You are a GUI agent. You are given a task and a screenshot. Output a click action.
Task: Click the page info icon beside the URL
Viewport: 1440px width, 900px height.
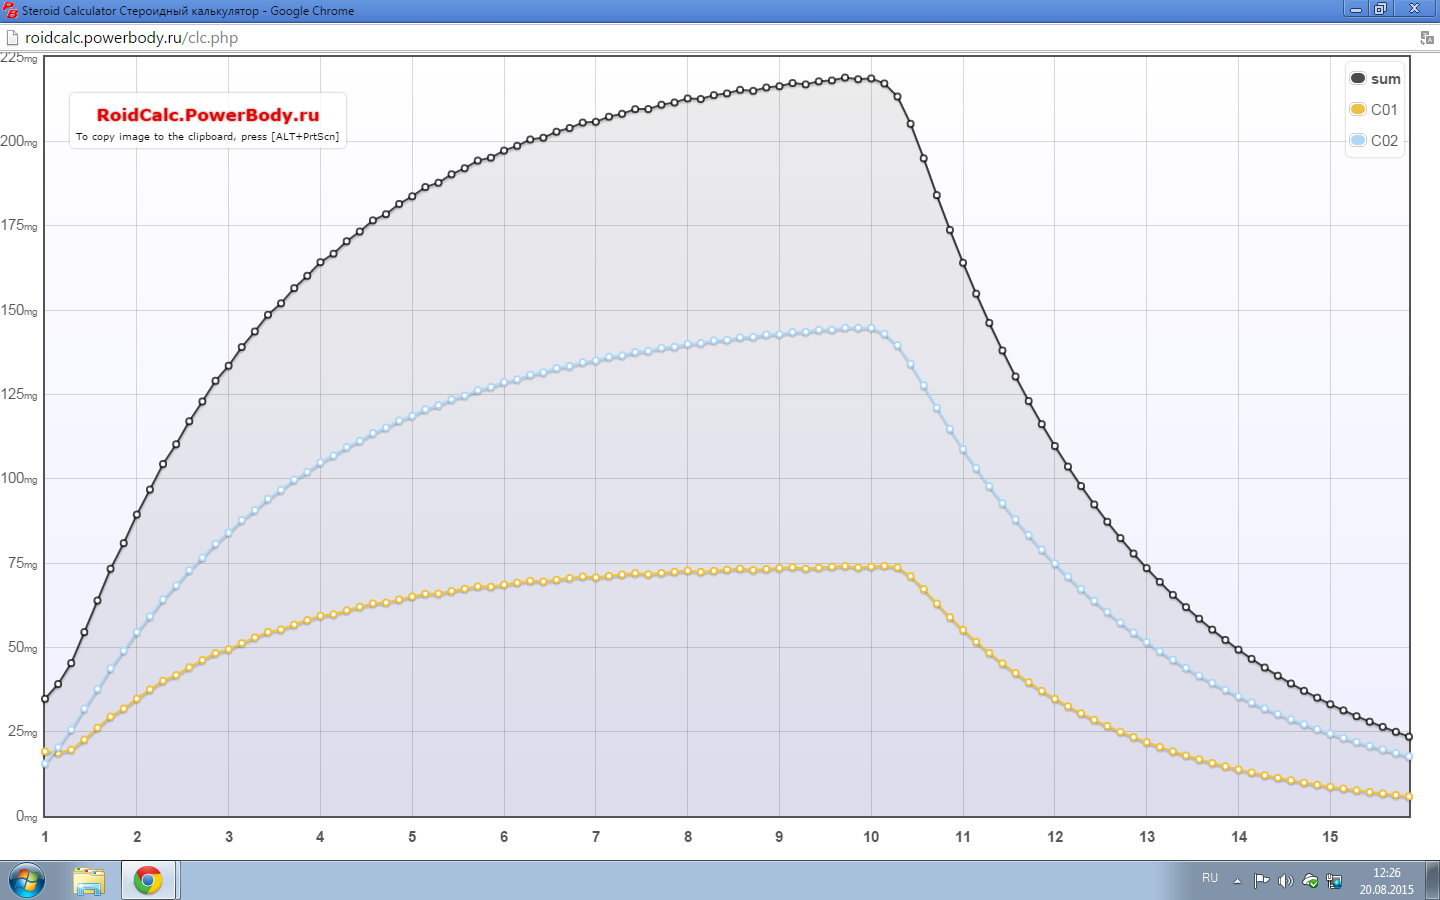tap(12, 38)
